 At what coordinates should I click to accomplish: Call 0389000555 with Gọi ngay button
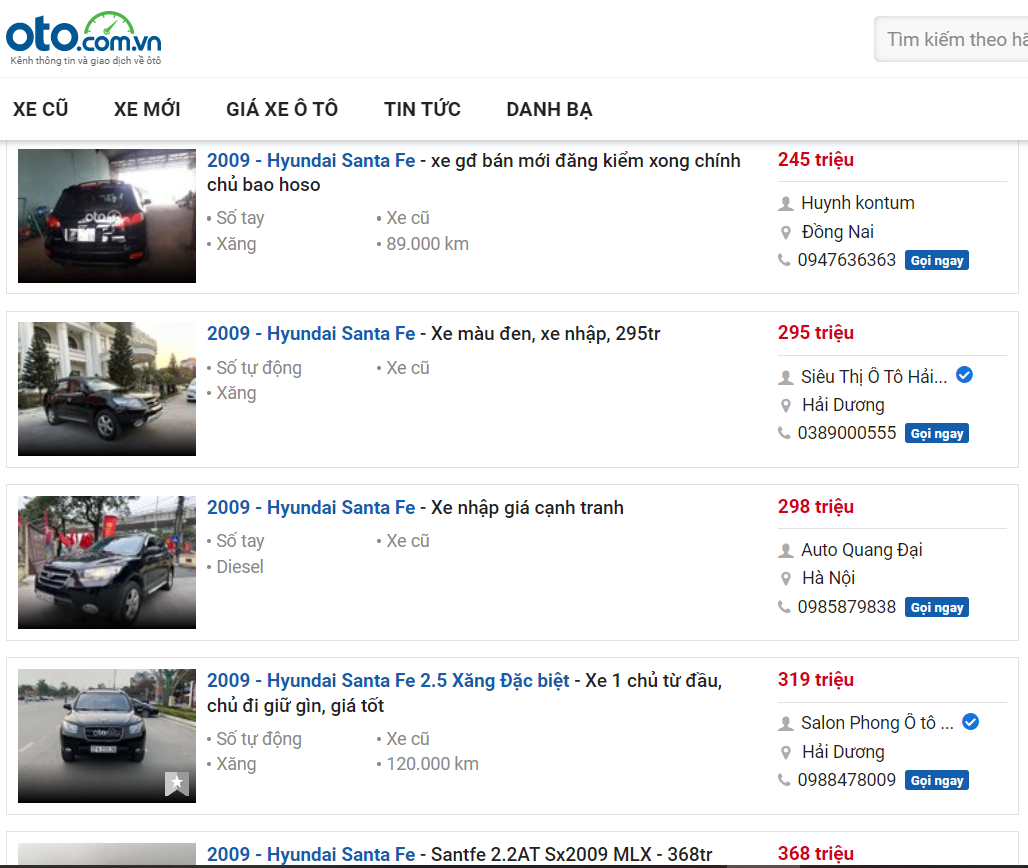pyautogui.click(x=937, y=433)
